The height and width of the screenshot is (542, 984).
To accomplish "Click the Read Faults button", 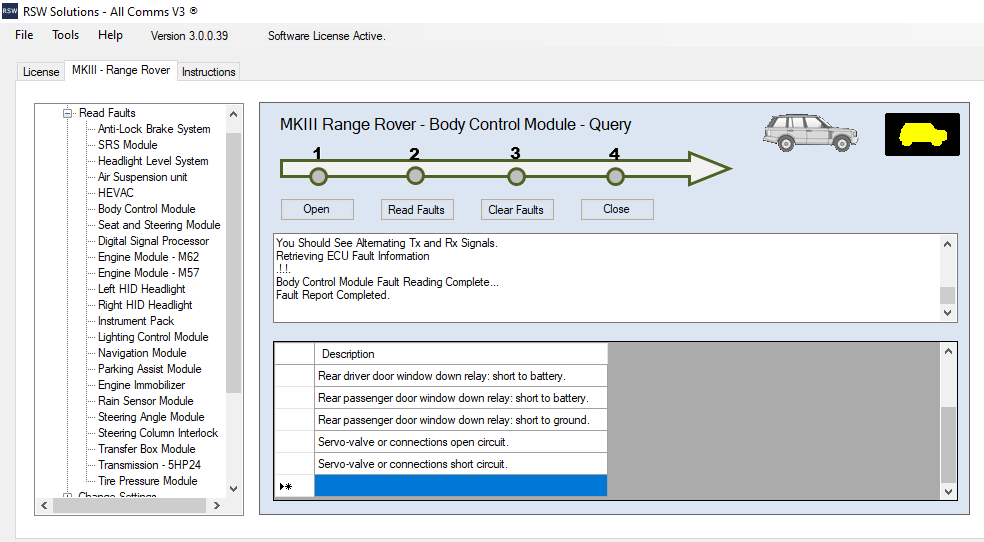I will (417, 210).
